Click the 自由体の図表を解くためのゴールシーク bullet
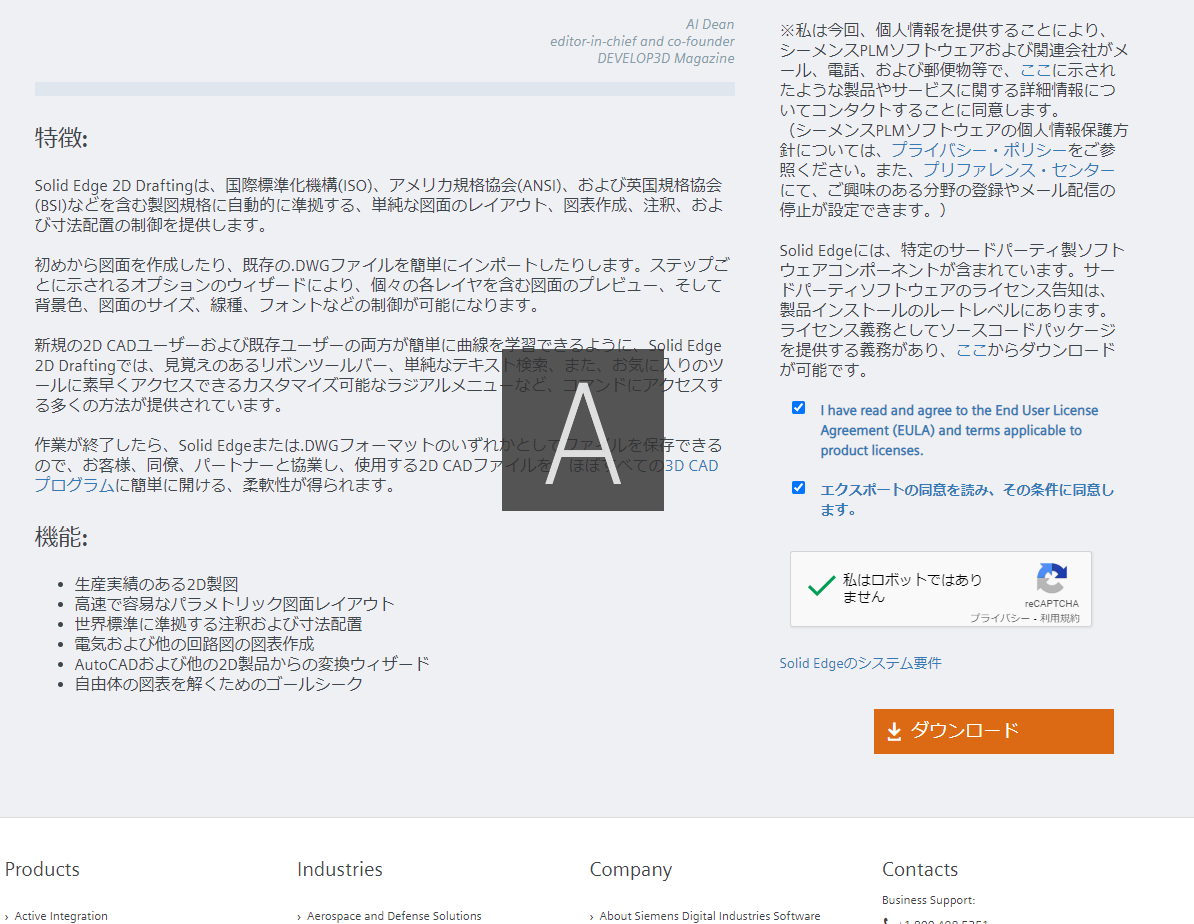Viewport: 1194px width, 924px height. [x=219, y=683]
